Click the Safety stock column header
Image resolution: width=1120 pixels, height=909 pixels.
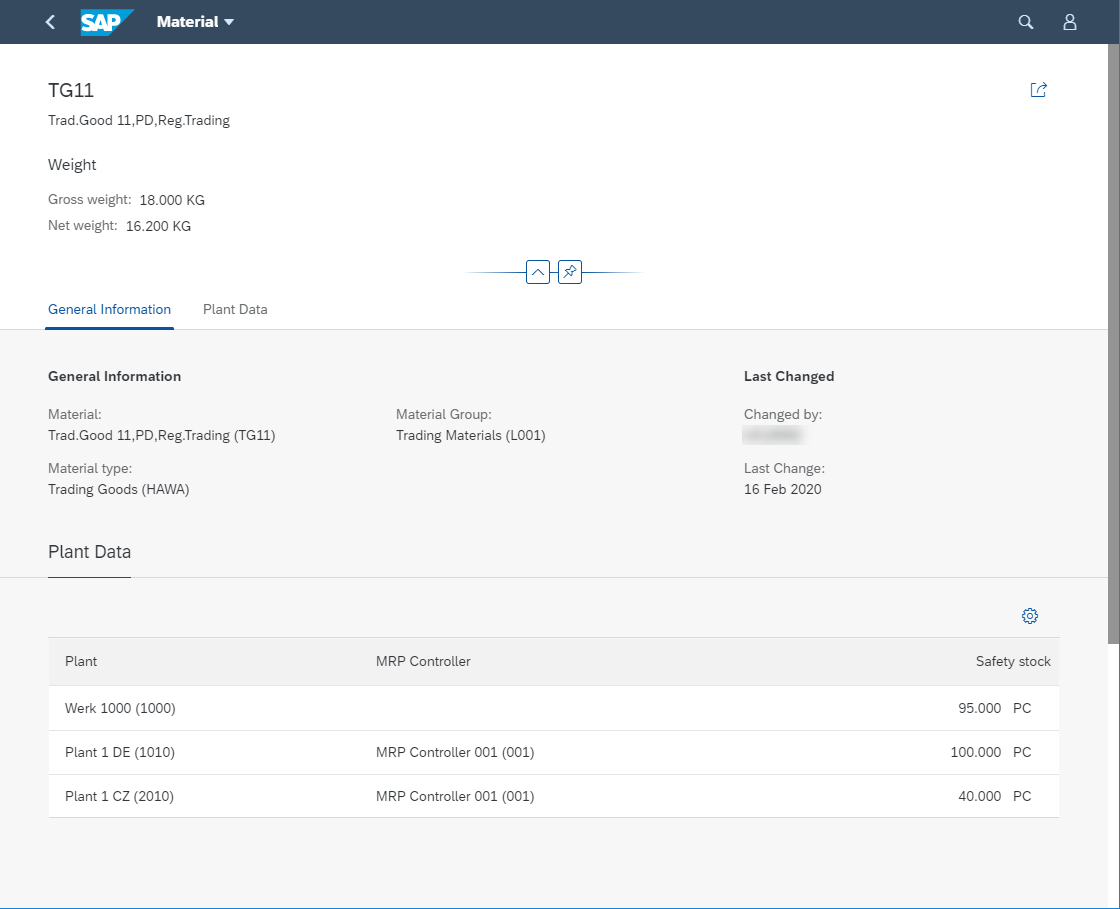[1013, 661]
